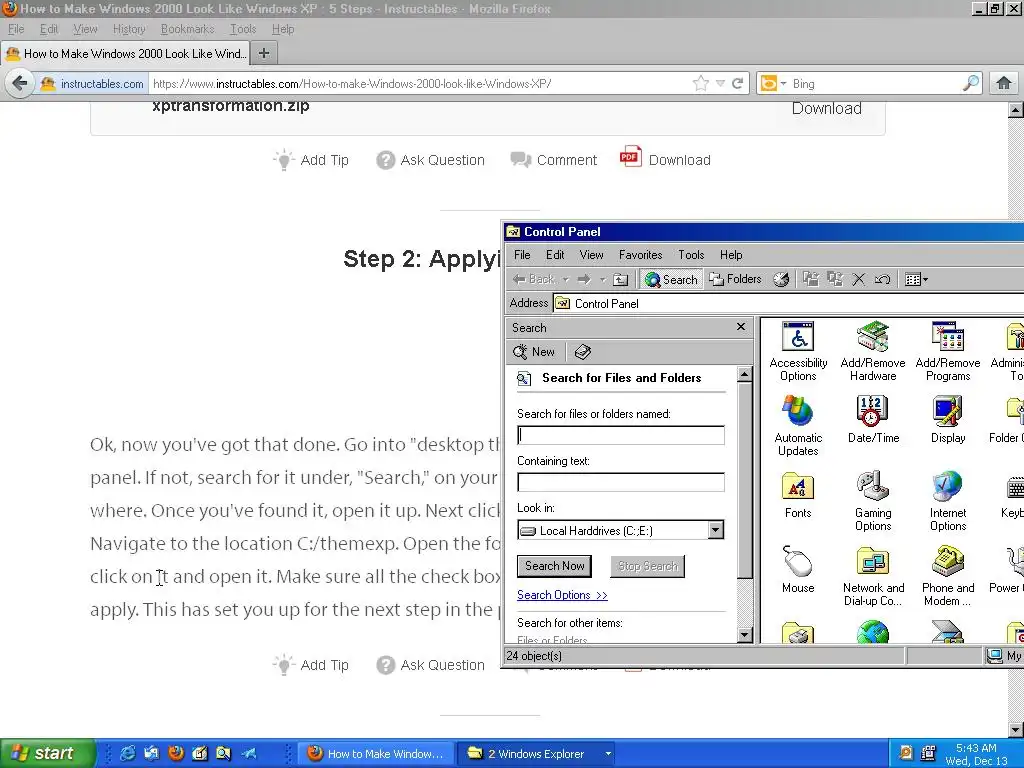The height and width of the screenshot is (768, 1024).
Task: Open Back button history dropdown arrow
Action: [566, 280]
